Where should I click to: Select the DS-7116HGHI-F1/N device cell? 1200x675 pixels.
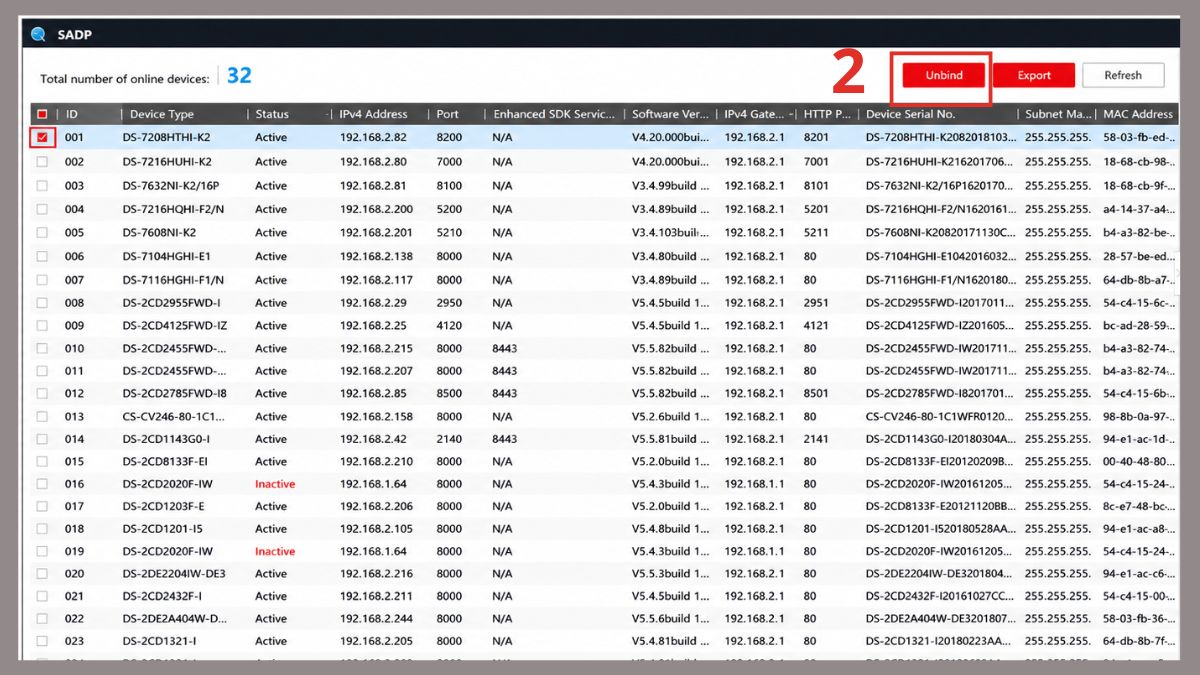pos(173,280)
